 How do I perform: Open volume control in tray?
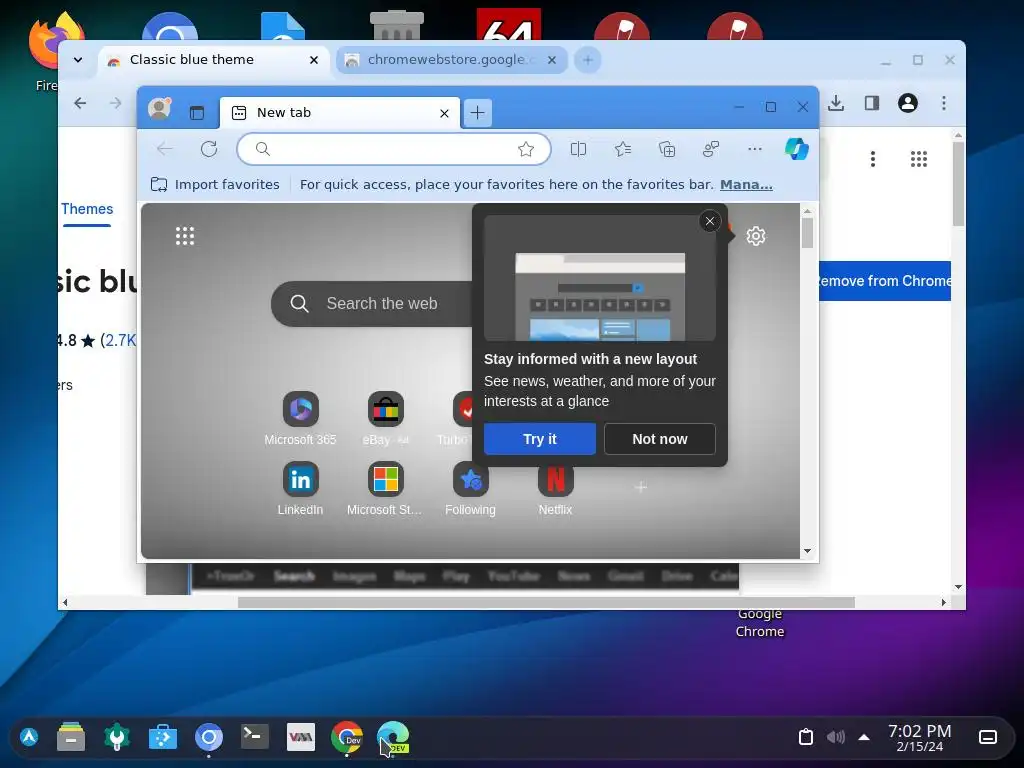[x=835, y=737]
